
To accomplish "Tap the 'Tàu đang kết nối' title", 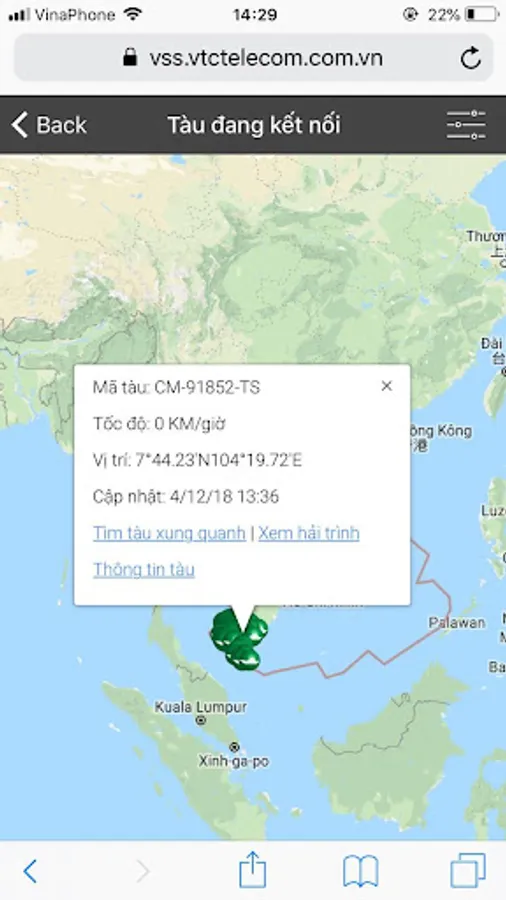I will 254,125.
